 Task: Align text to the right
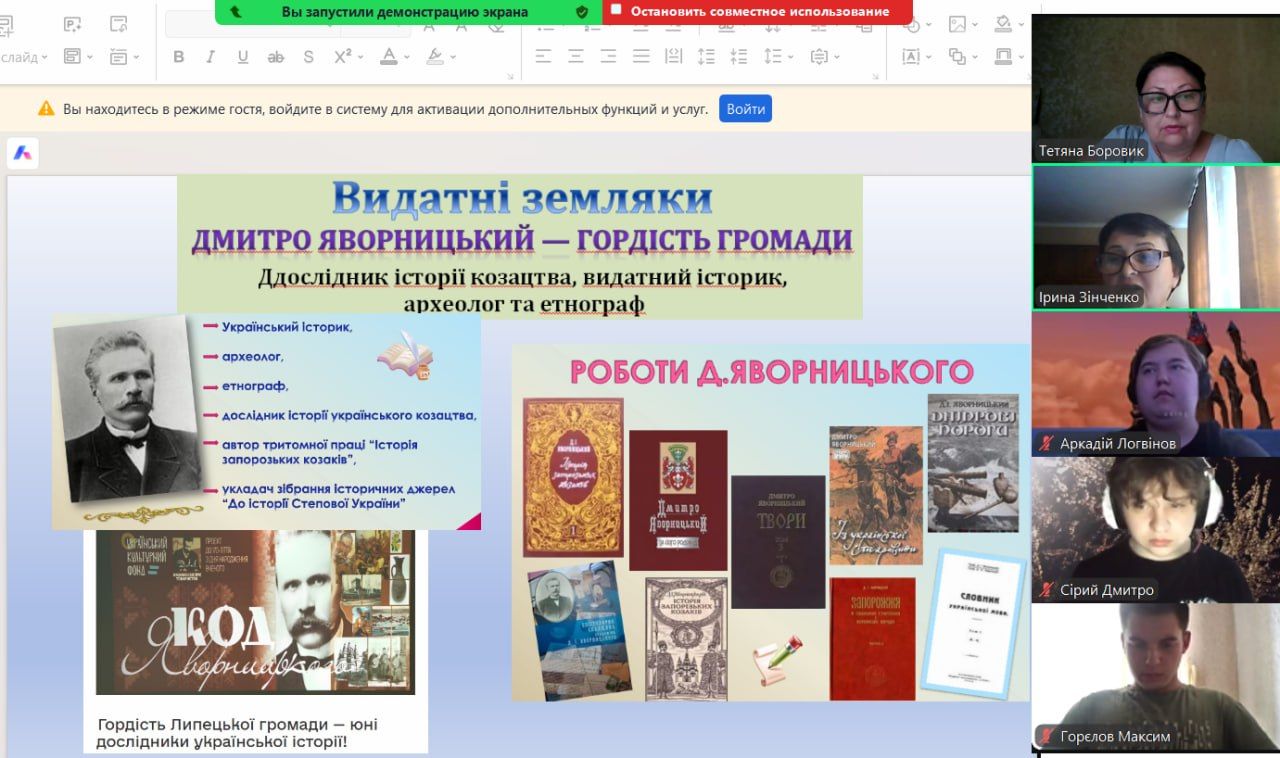[x=608, y=56]
